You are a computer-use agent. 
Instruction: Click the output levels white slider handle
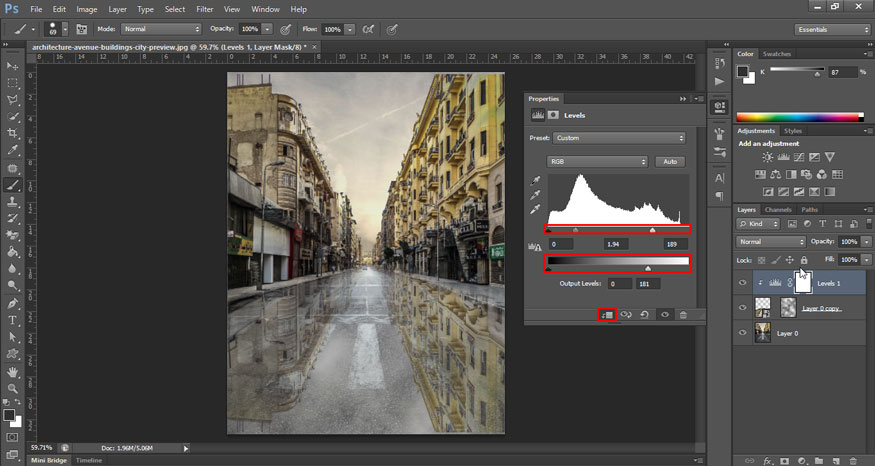point(648,268)
